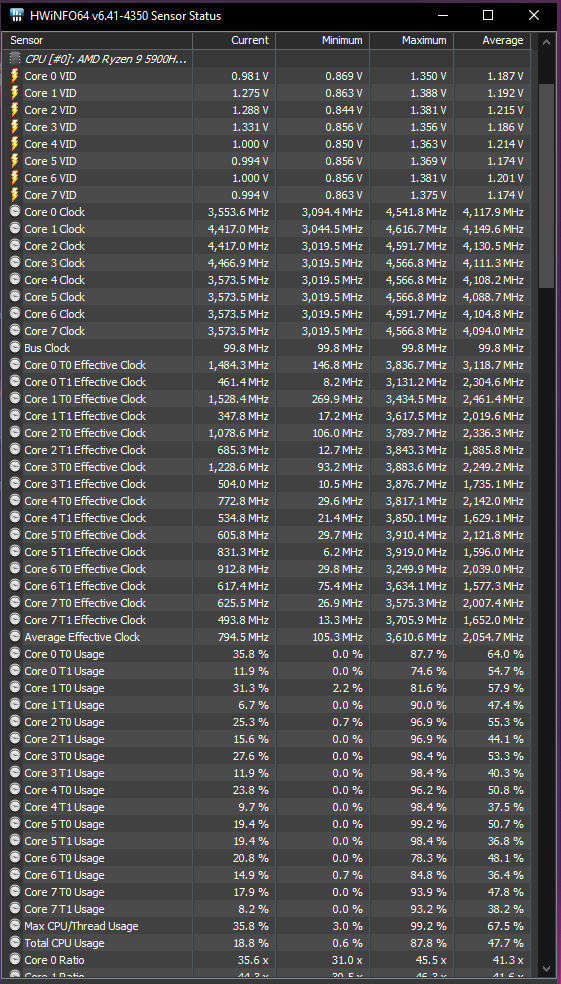Click the icon beside Core 1 T1 Usage
Image resolution: width=561 pixels, height=984 pixels.
(x=15, y=705)
